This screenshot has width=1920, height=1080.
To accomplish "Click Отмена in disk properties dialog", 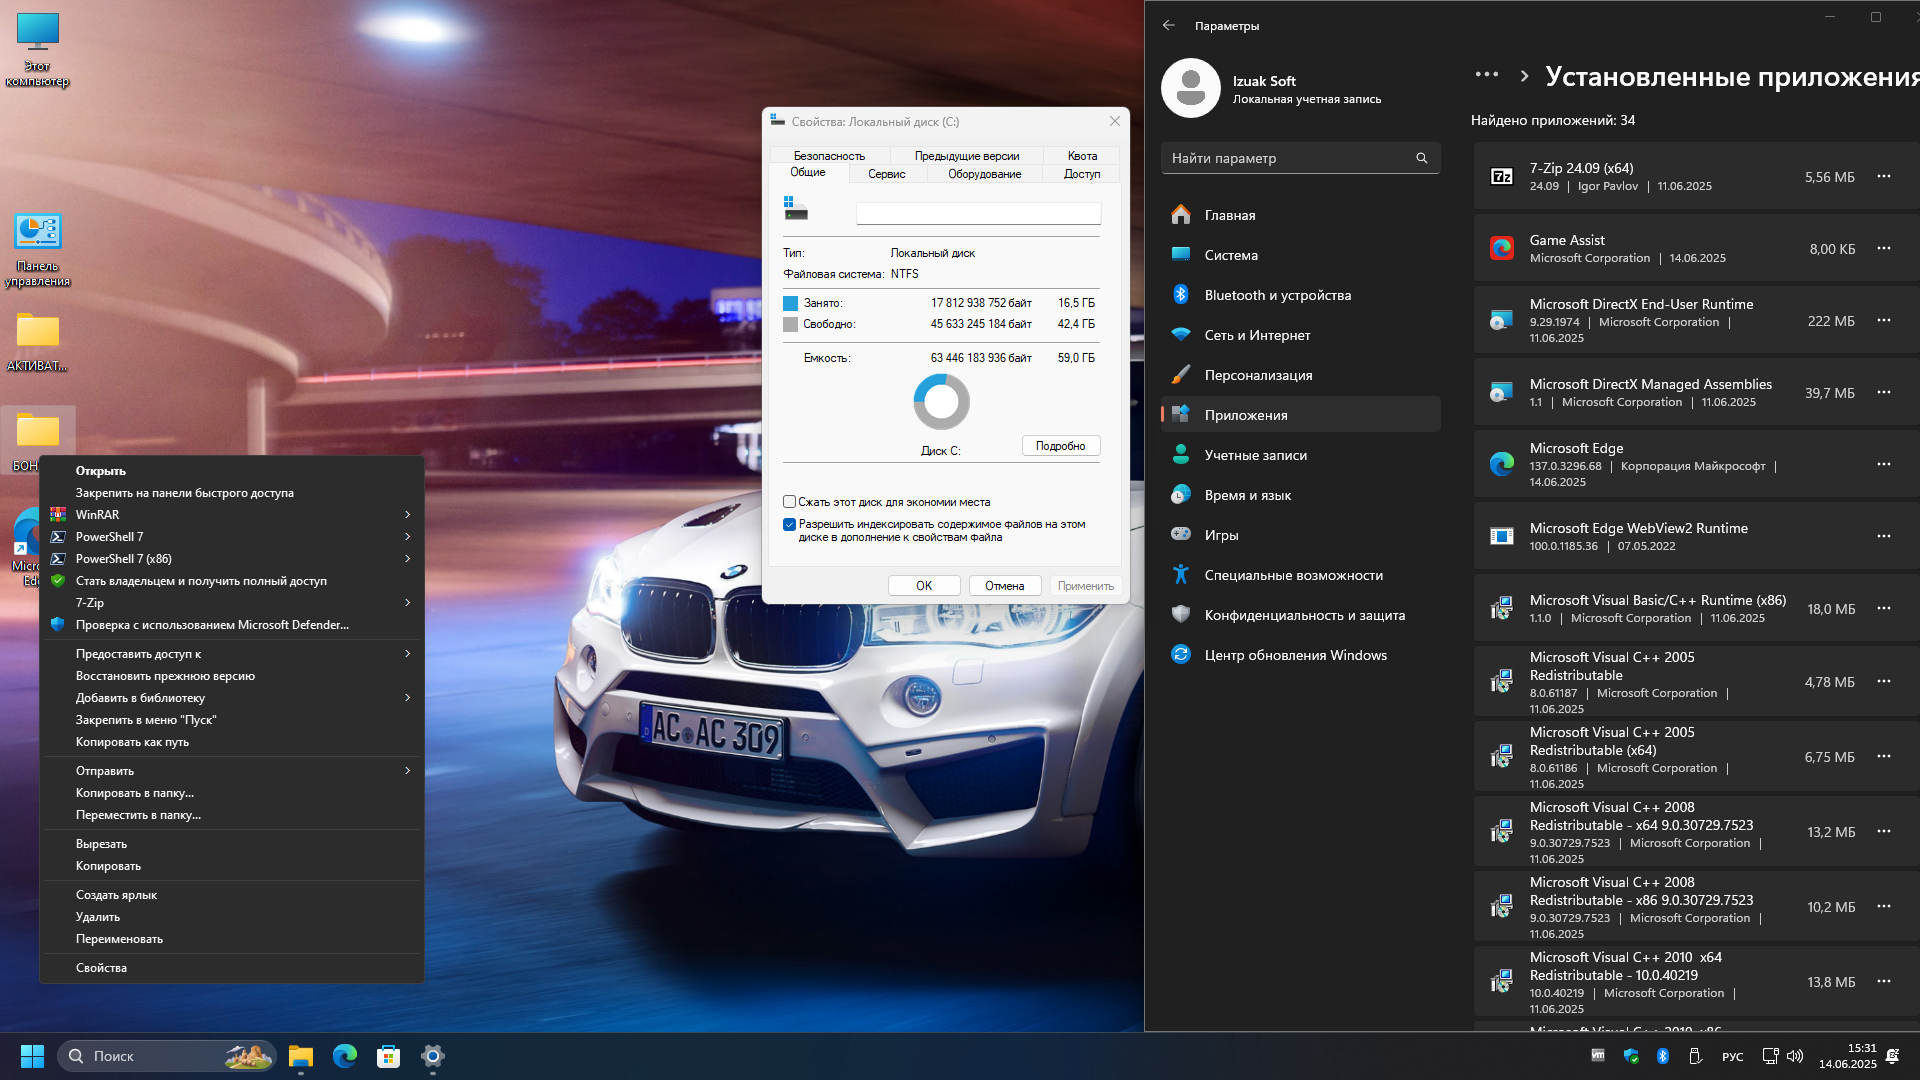I will 1005,586.
